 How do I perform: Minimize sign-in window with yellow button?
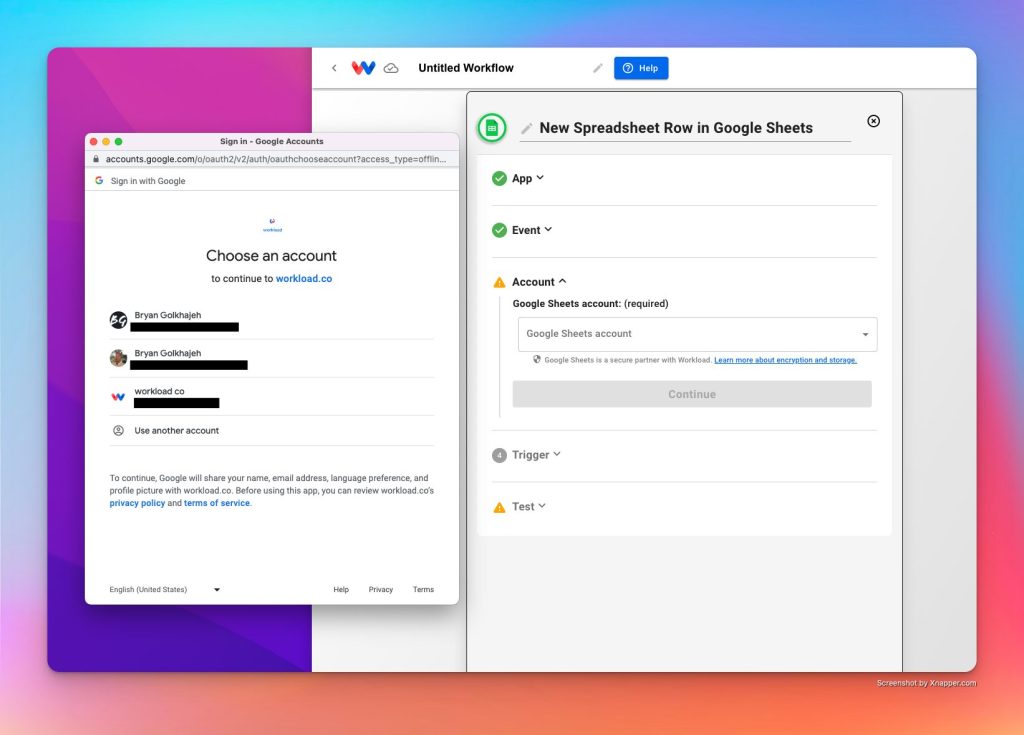pyautogui.click(x=106, y=141)
